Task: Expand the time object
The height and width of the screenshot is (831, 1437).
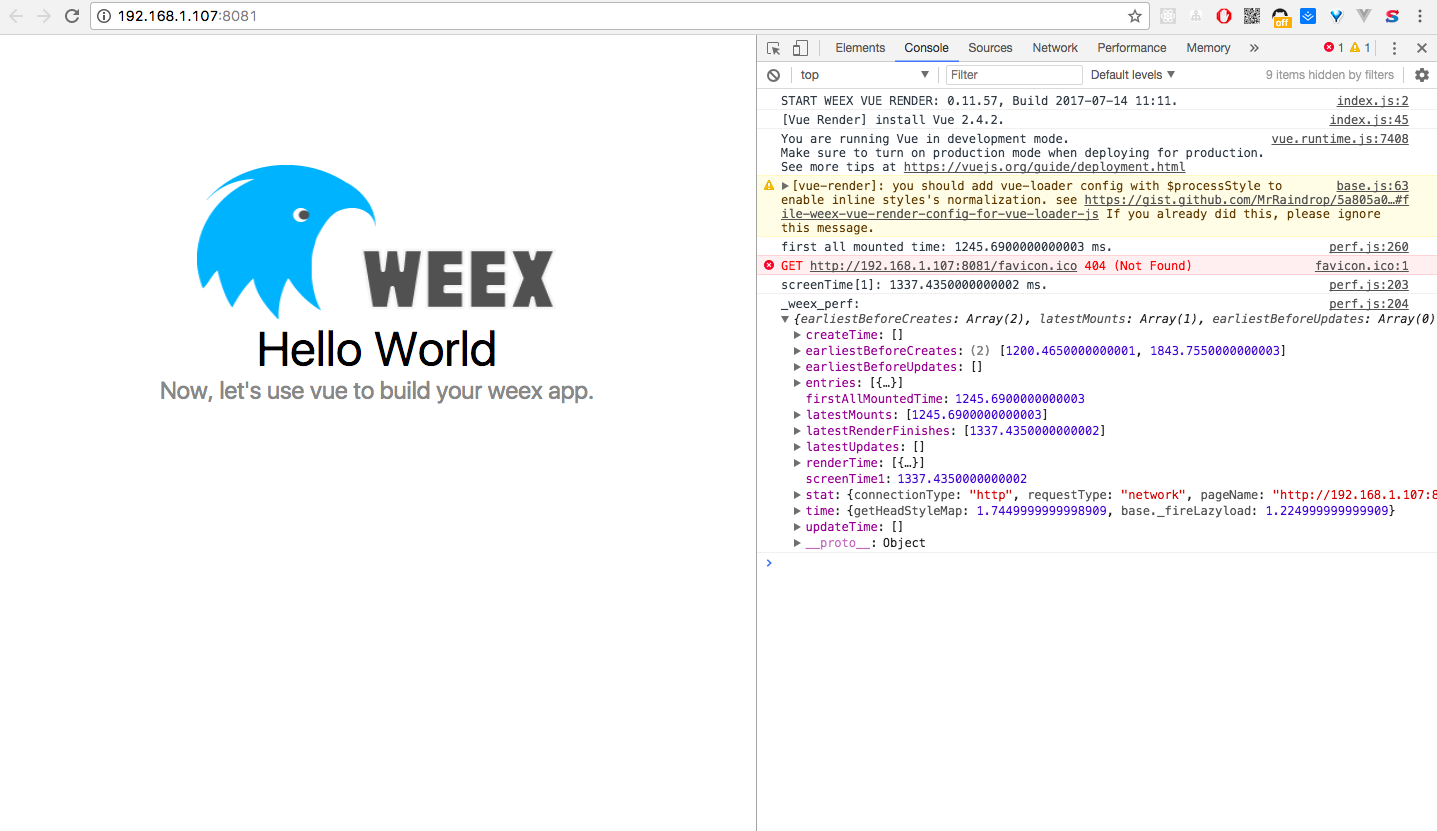Action: (x=798, y=511)
